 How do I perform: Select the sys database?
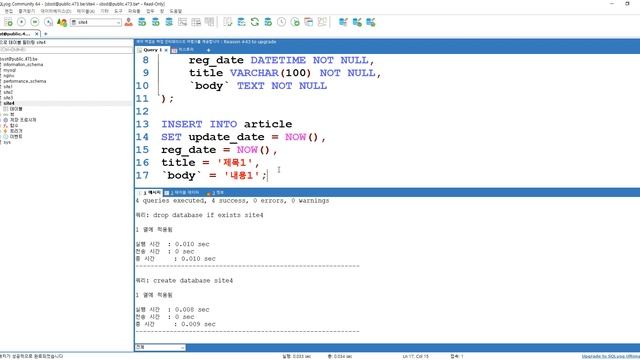(7, 142)
